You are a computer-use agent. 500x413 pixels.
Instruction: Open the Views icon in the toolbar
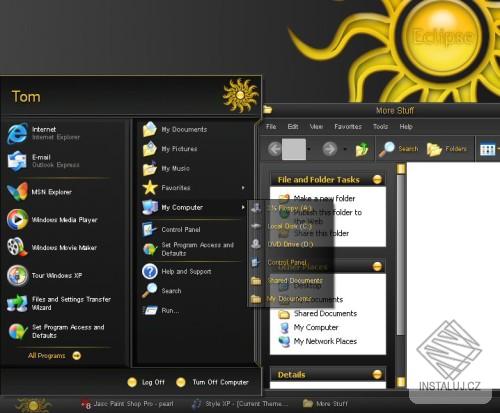coord(487,149)
